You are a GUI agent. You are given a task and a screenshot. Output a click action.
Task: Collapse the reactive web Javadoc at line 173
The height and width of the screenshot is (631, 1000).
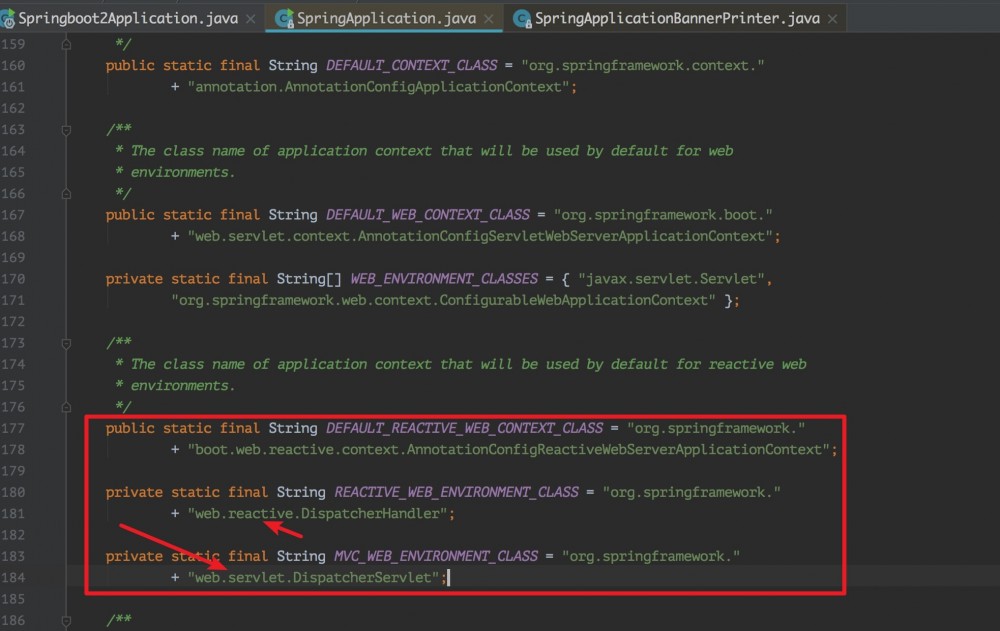(x=65, y=342)
